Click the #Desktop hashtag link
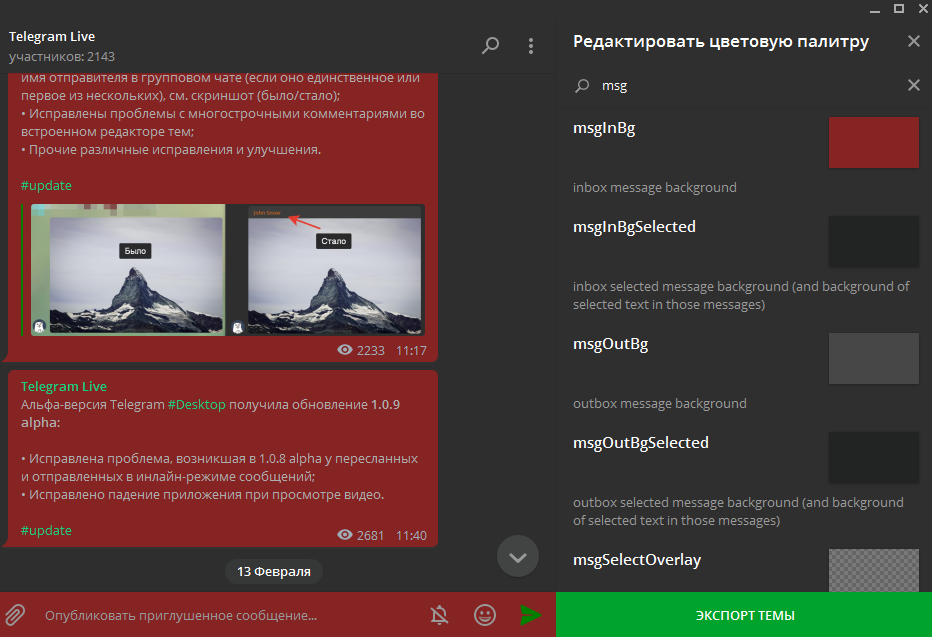This screenshot has height=637, width=932. coord(197,404)
